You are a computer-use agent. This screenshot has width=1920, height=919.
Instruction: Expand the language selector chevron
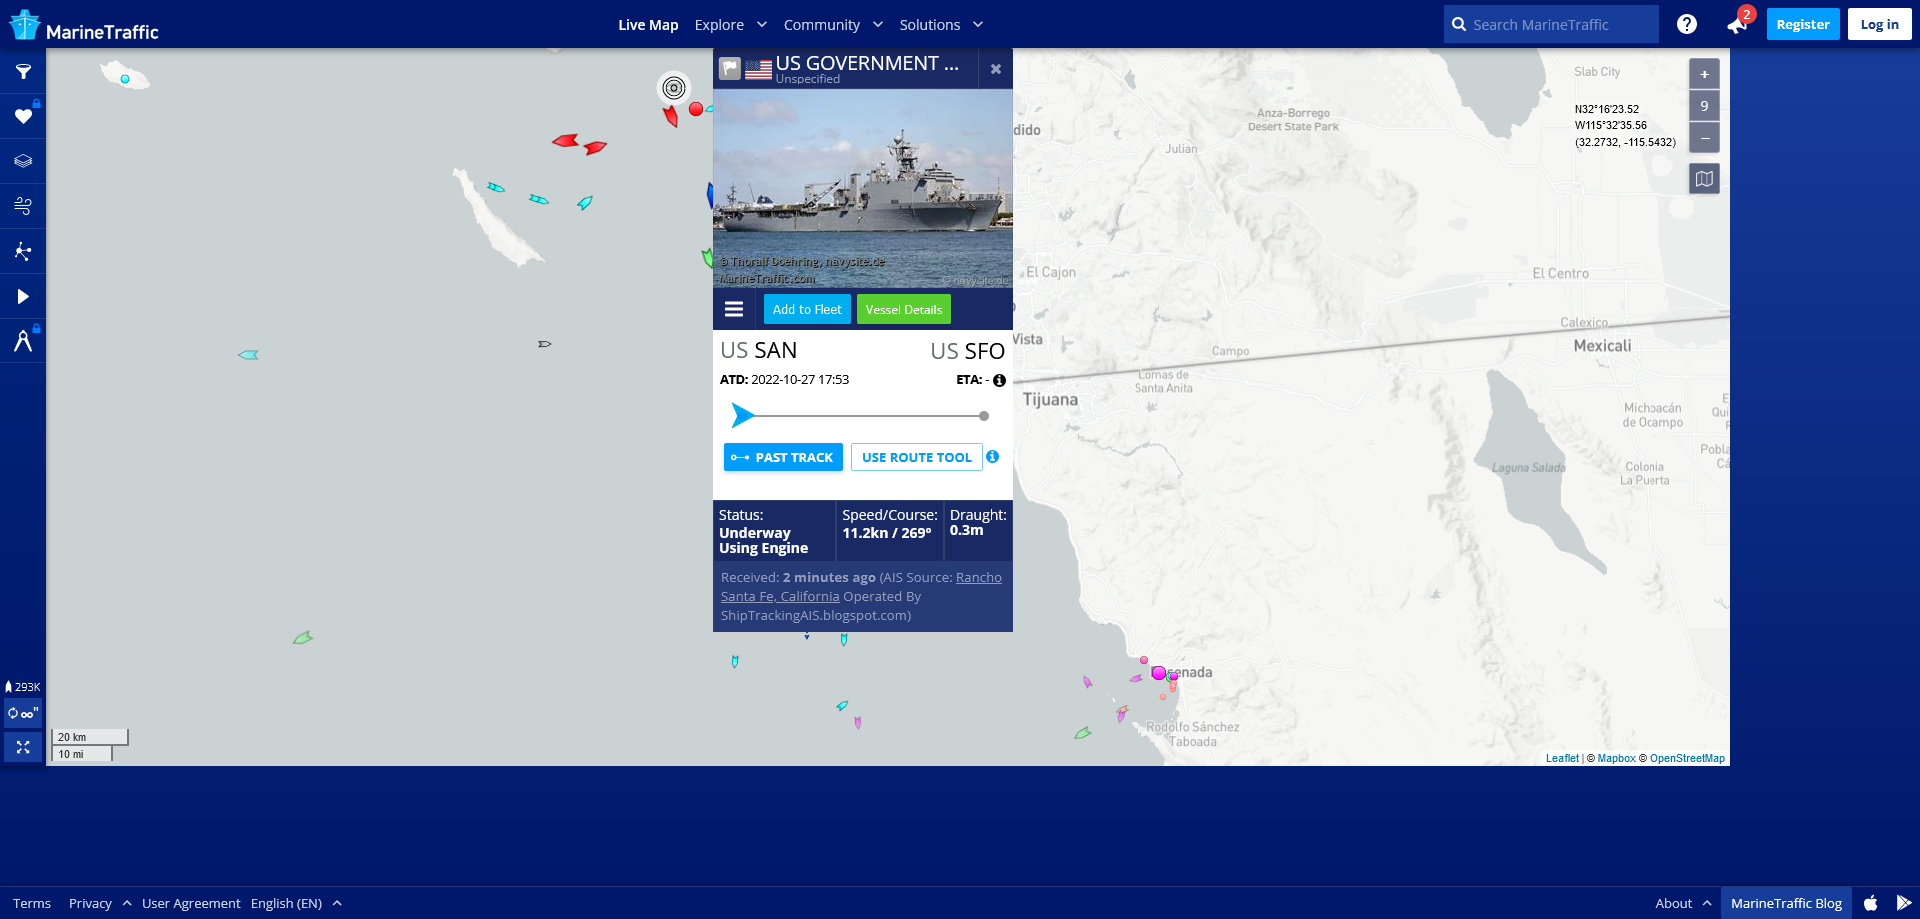coord(337,903)
